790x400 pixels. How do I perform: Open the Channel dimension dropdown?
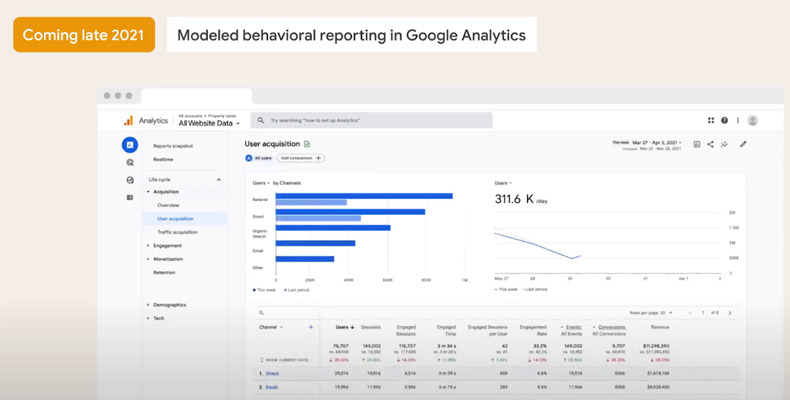click(271, 327)
